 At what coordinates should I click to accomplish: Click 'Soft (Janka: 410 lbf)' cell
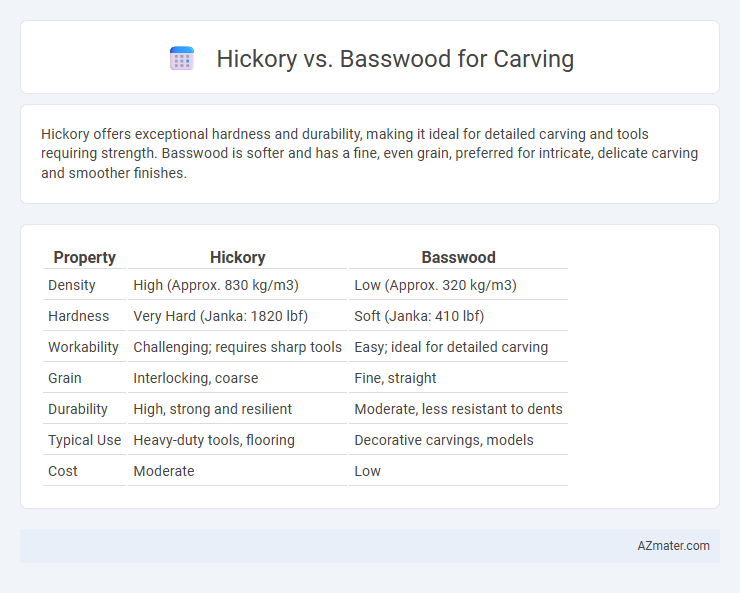tap(458, 316)
